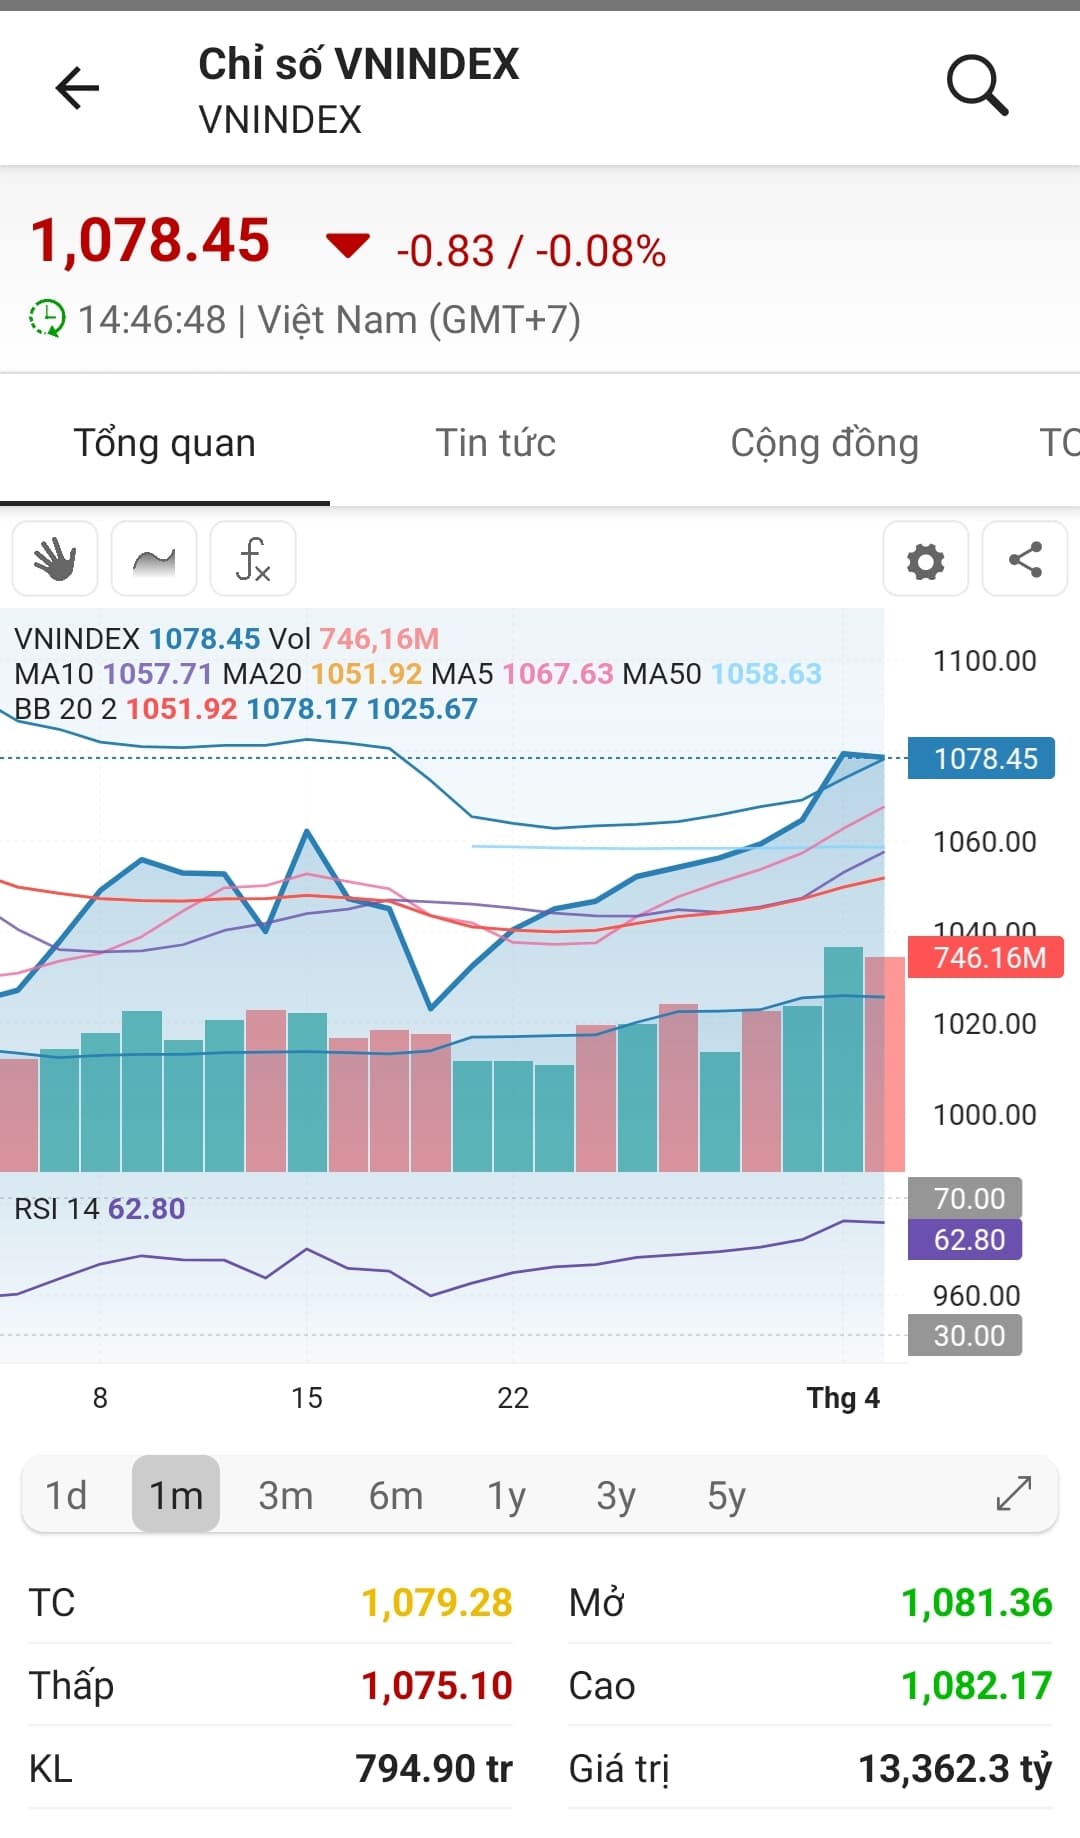Open chart settings gear

pyautogui.click(x=925, y=560)
